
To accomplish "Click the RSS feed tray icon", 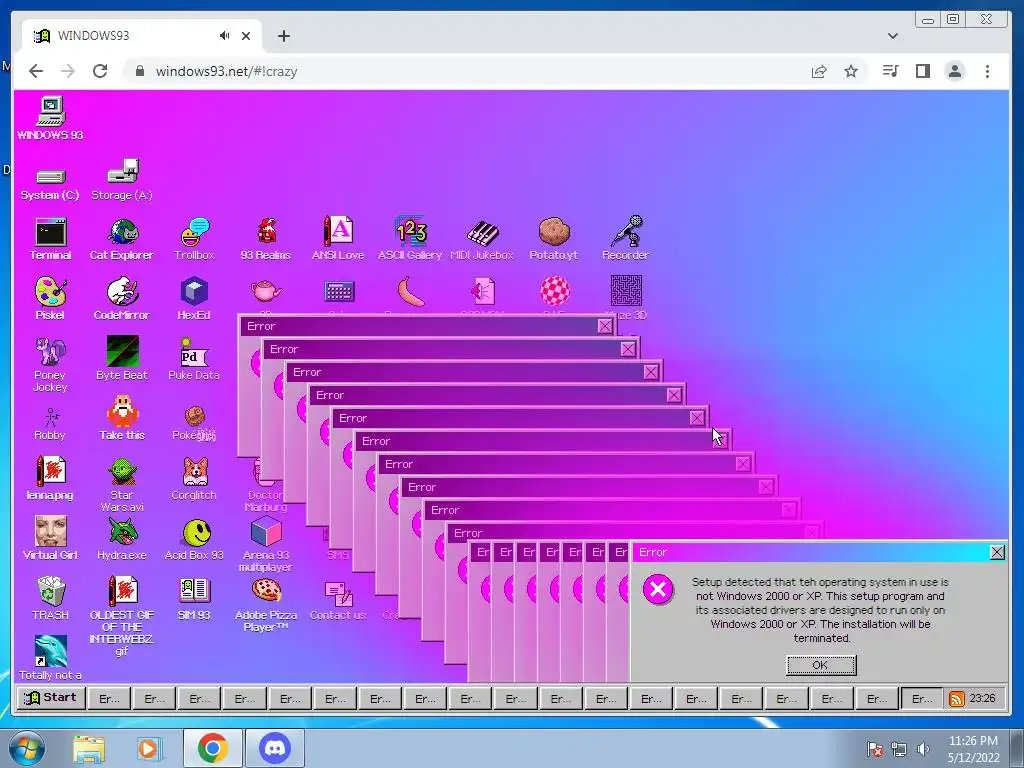I will 957,699.
